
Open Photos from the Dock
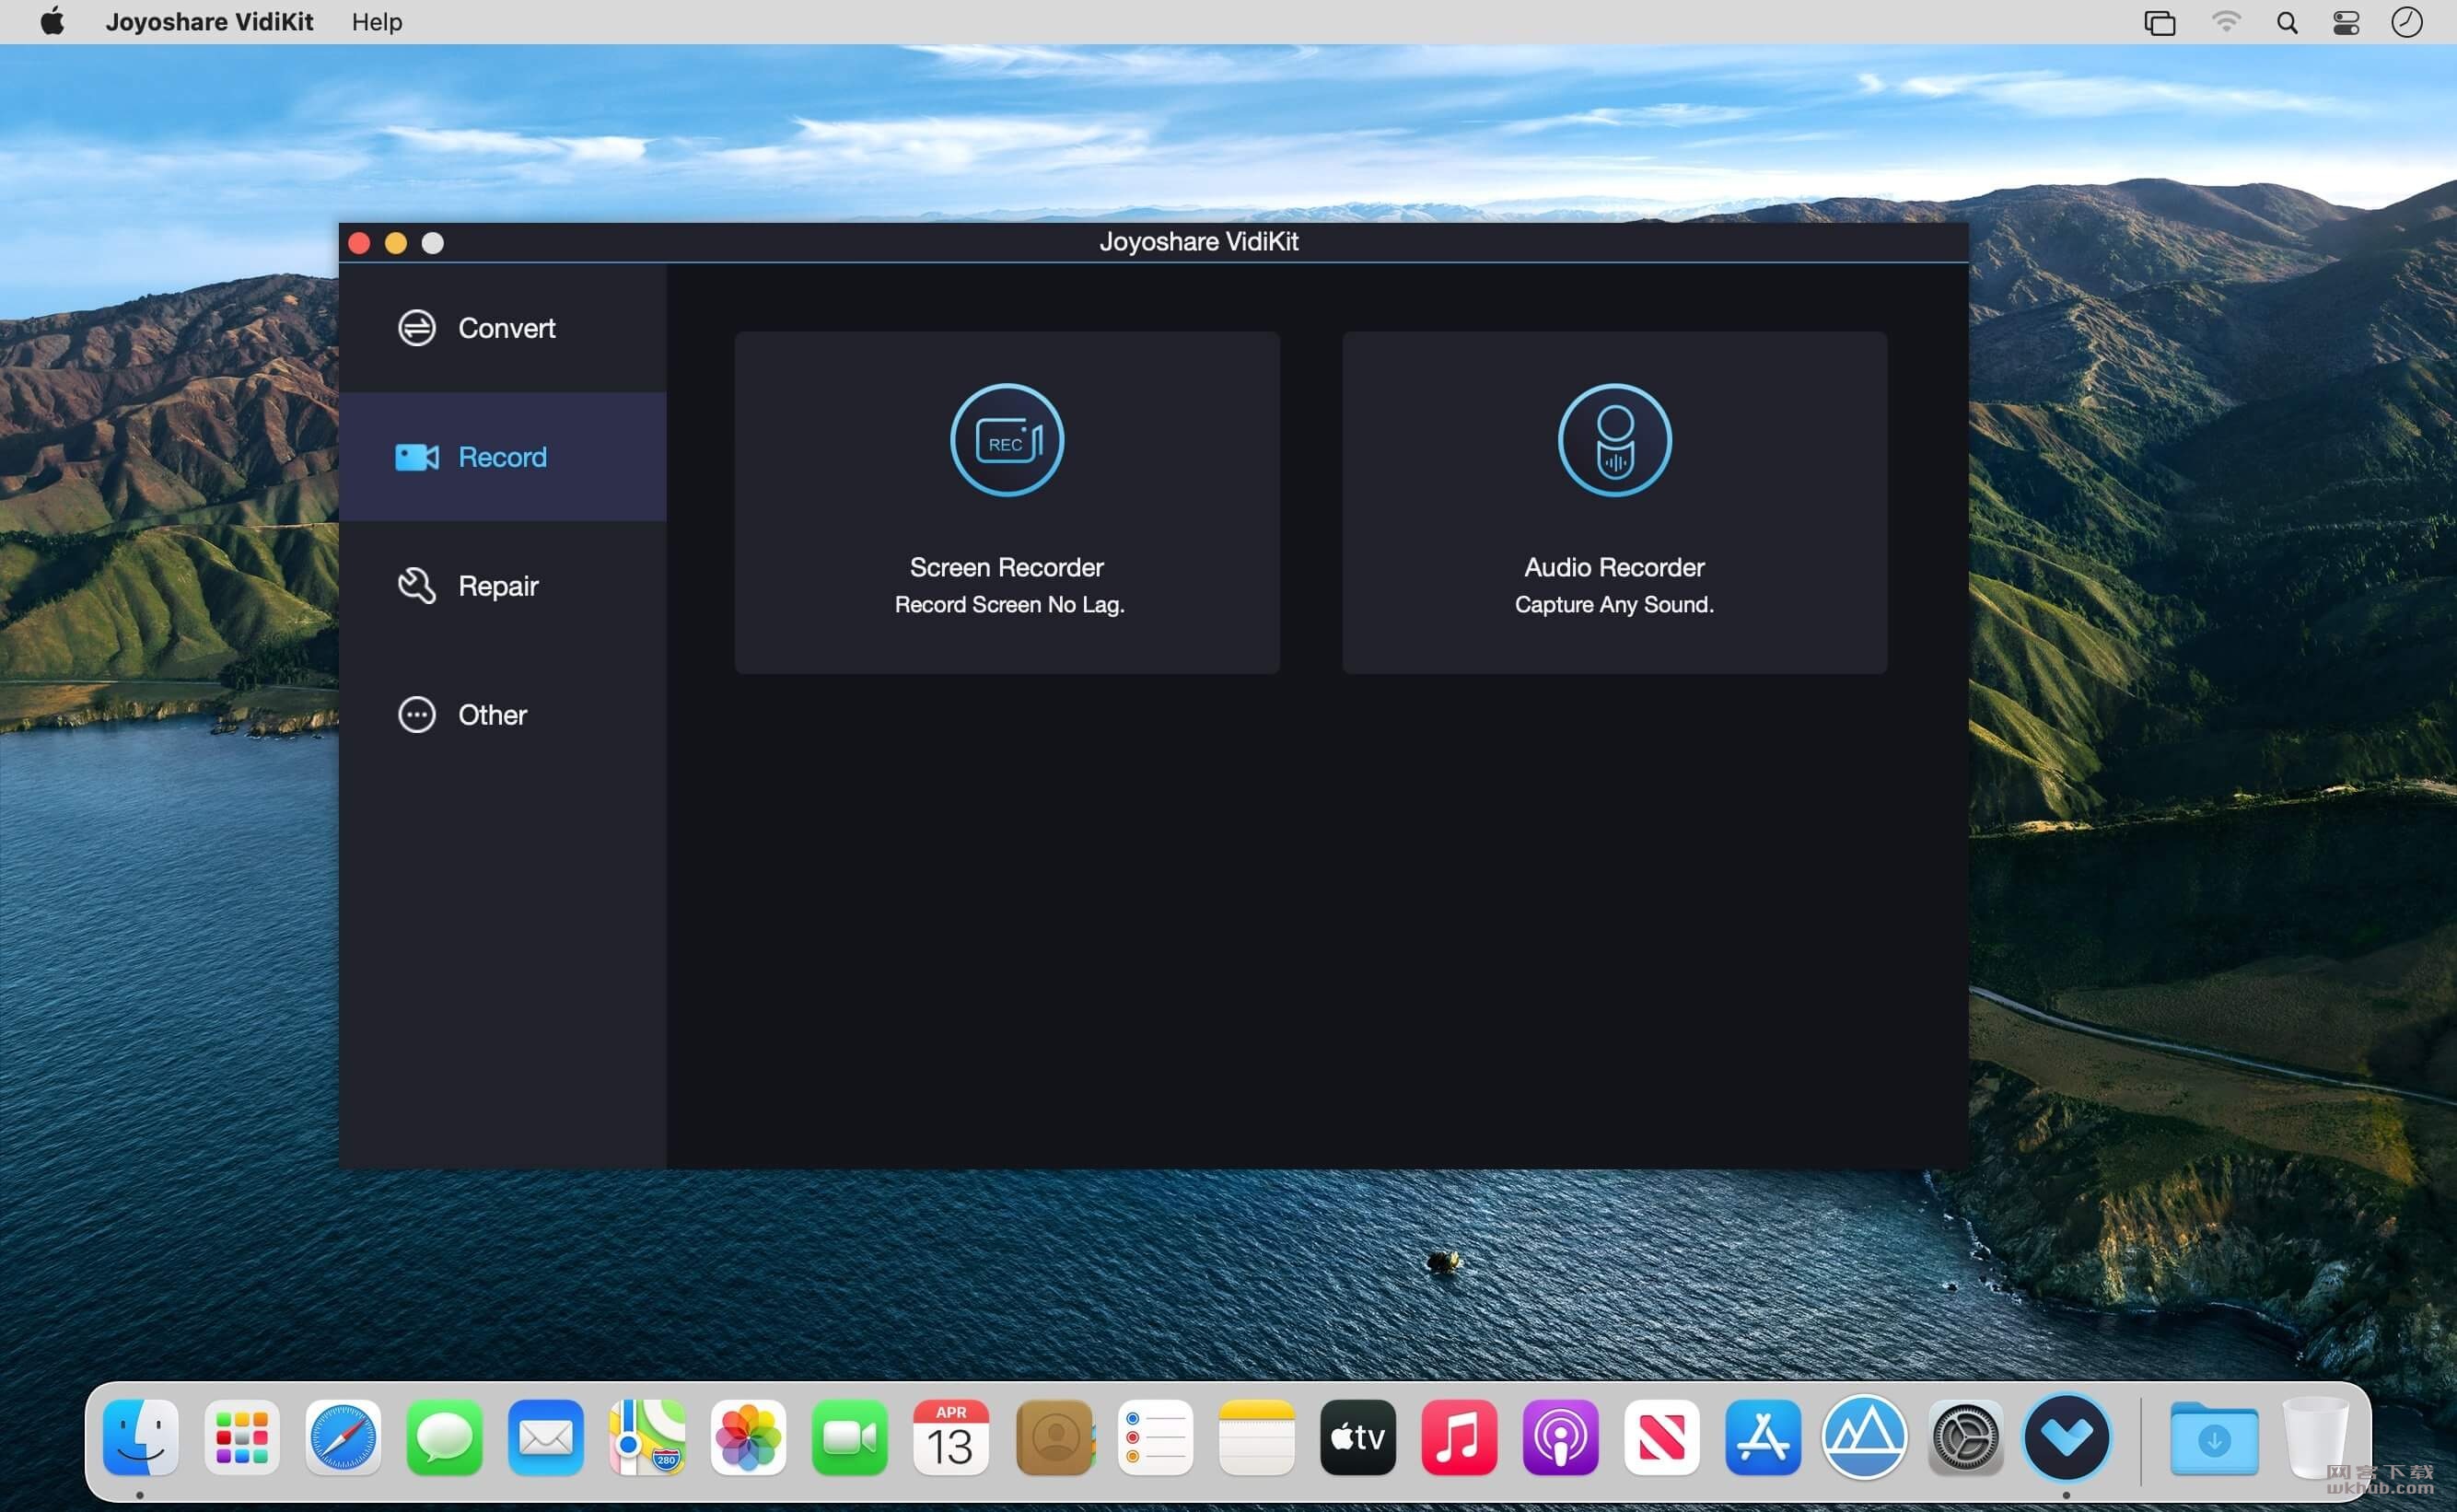click(x=748, y=1437)
